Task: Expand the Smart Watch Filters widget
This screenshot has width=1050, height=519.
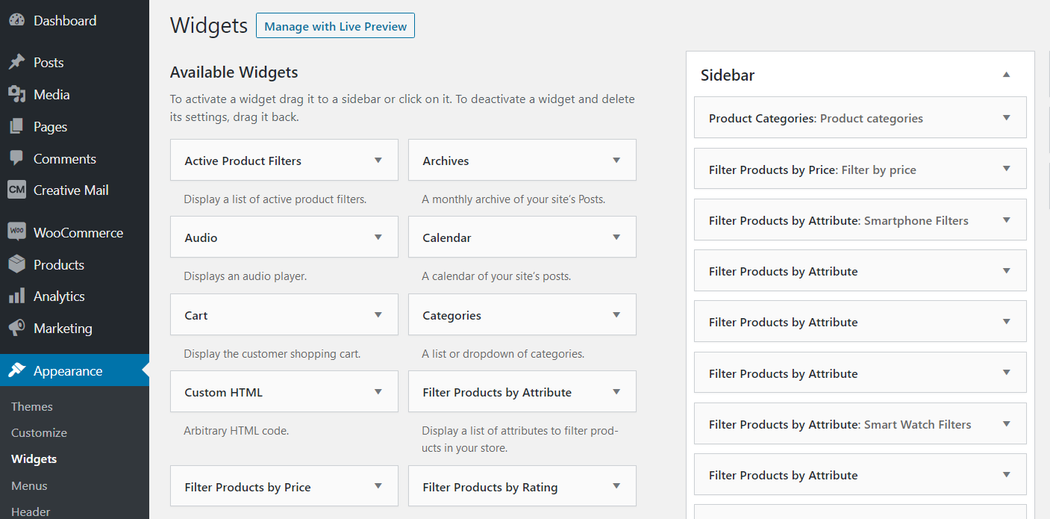Action: tap(1006, 424)
